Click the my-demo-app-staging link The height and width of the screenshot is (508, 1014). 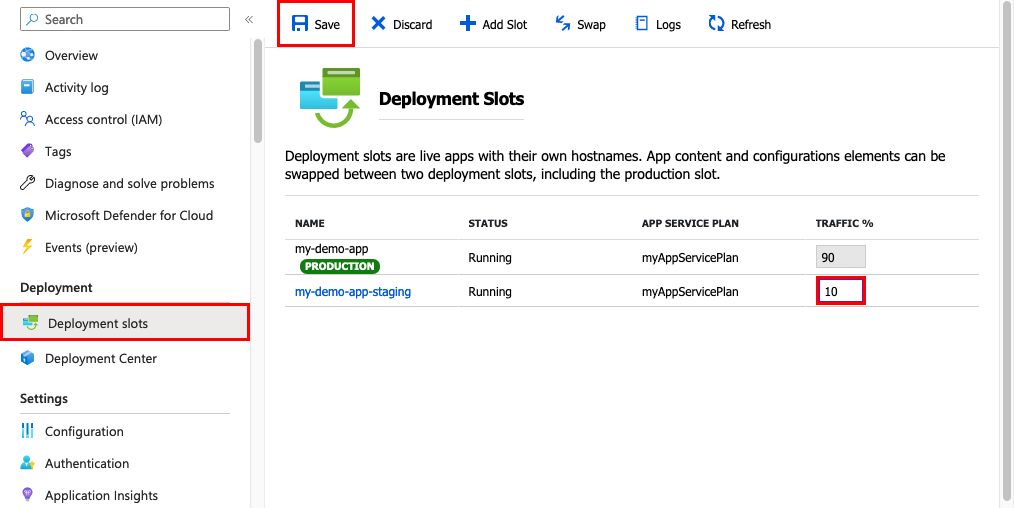point(353,292)
